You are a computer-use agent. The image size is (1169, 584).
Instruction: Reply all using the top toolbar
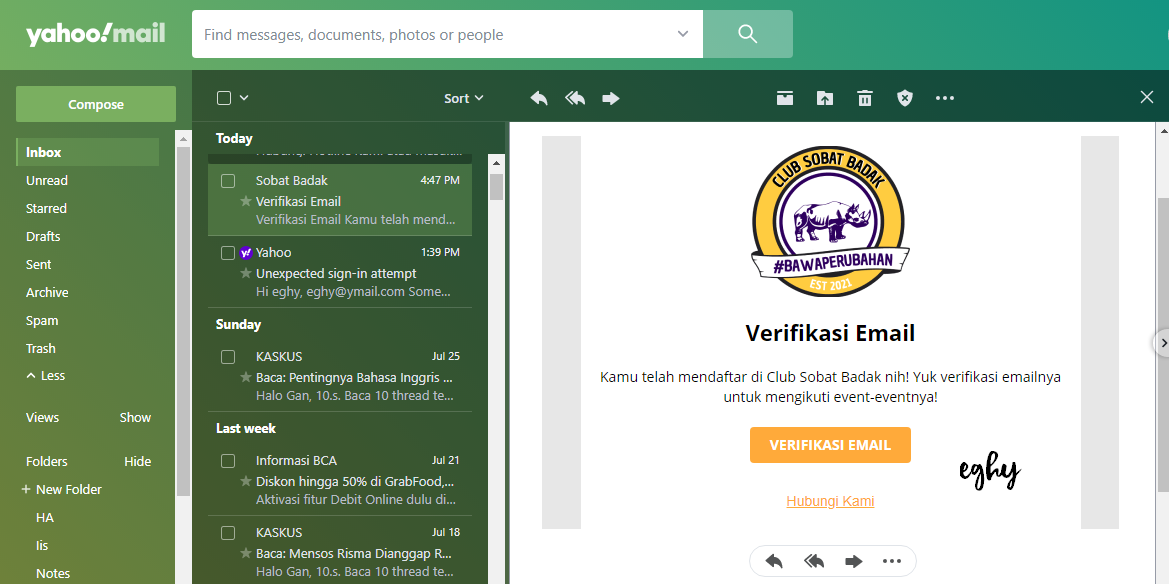point(575,98)
